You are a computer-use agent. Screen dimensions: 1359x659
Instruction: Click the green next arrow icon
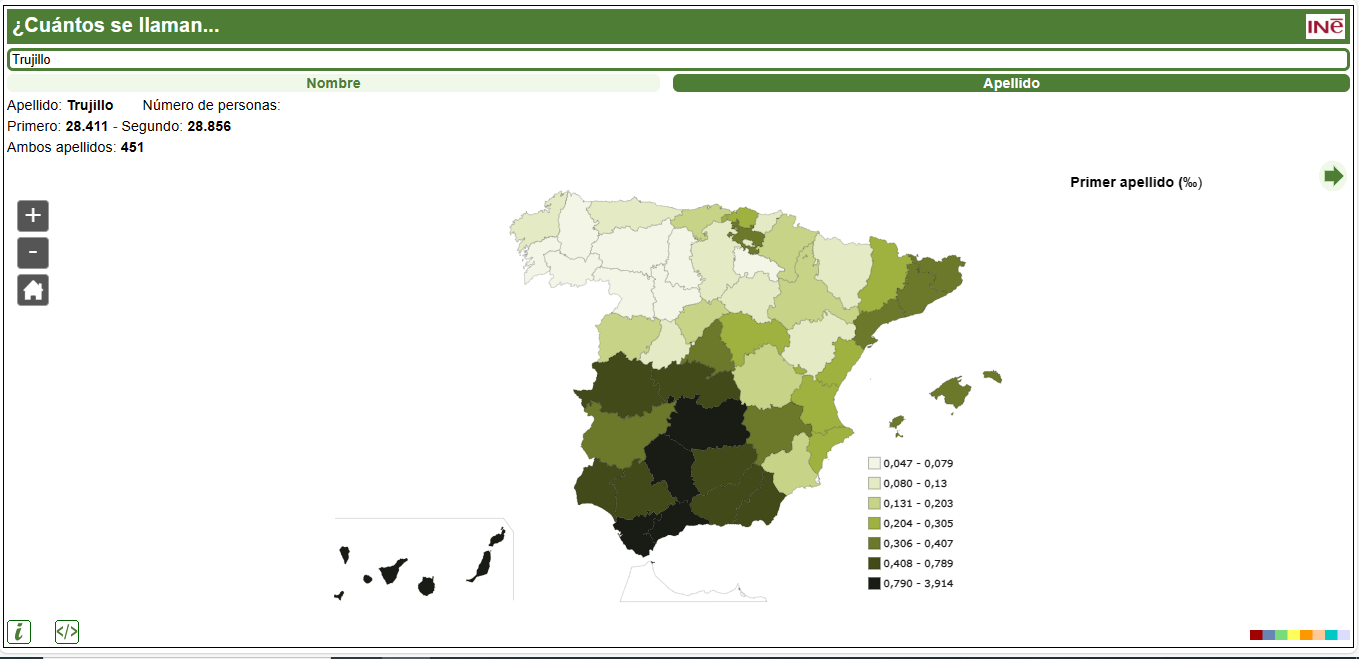coord(1333,176)
